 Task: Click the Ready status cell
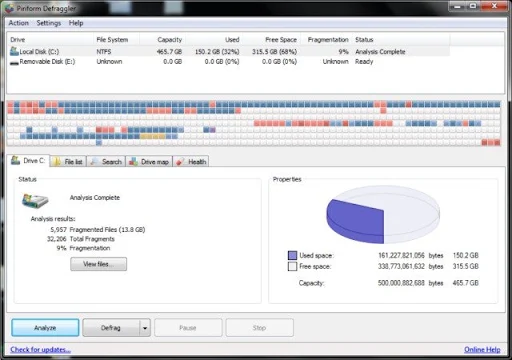click(364, 62)
